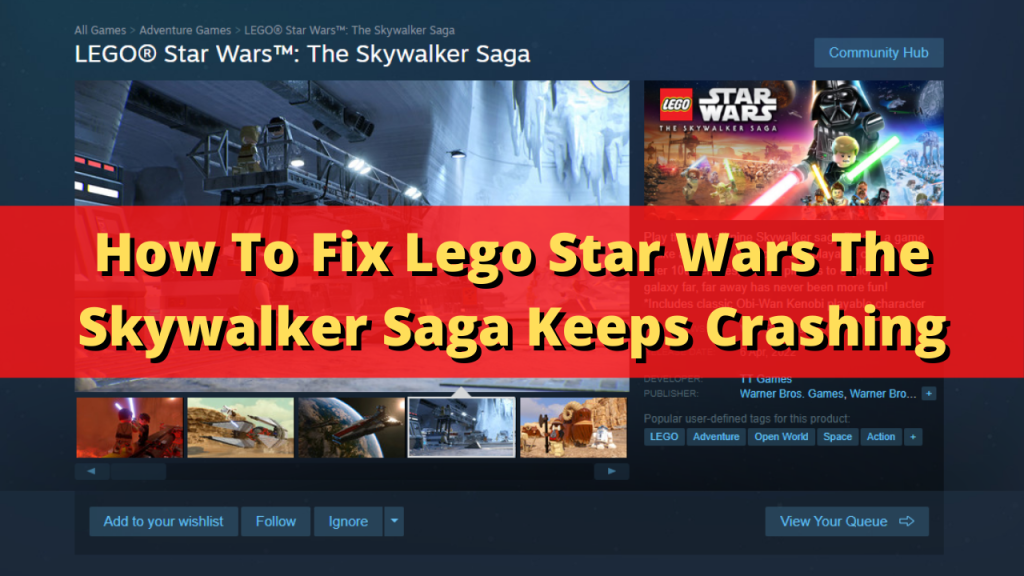Image resolution: width=1024 pixels, height=576 pixels.
Task: Click the thumbnail strip scrollbar handle
Action: click(x=138, y=471)
